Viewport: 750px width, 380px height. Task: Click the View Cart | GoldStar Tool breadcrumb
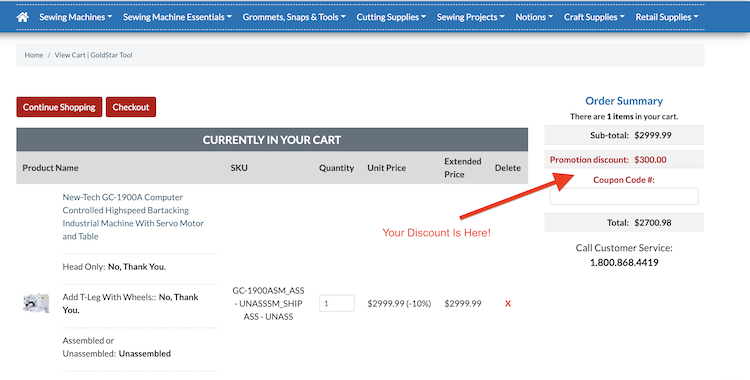point(93,55)
